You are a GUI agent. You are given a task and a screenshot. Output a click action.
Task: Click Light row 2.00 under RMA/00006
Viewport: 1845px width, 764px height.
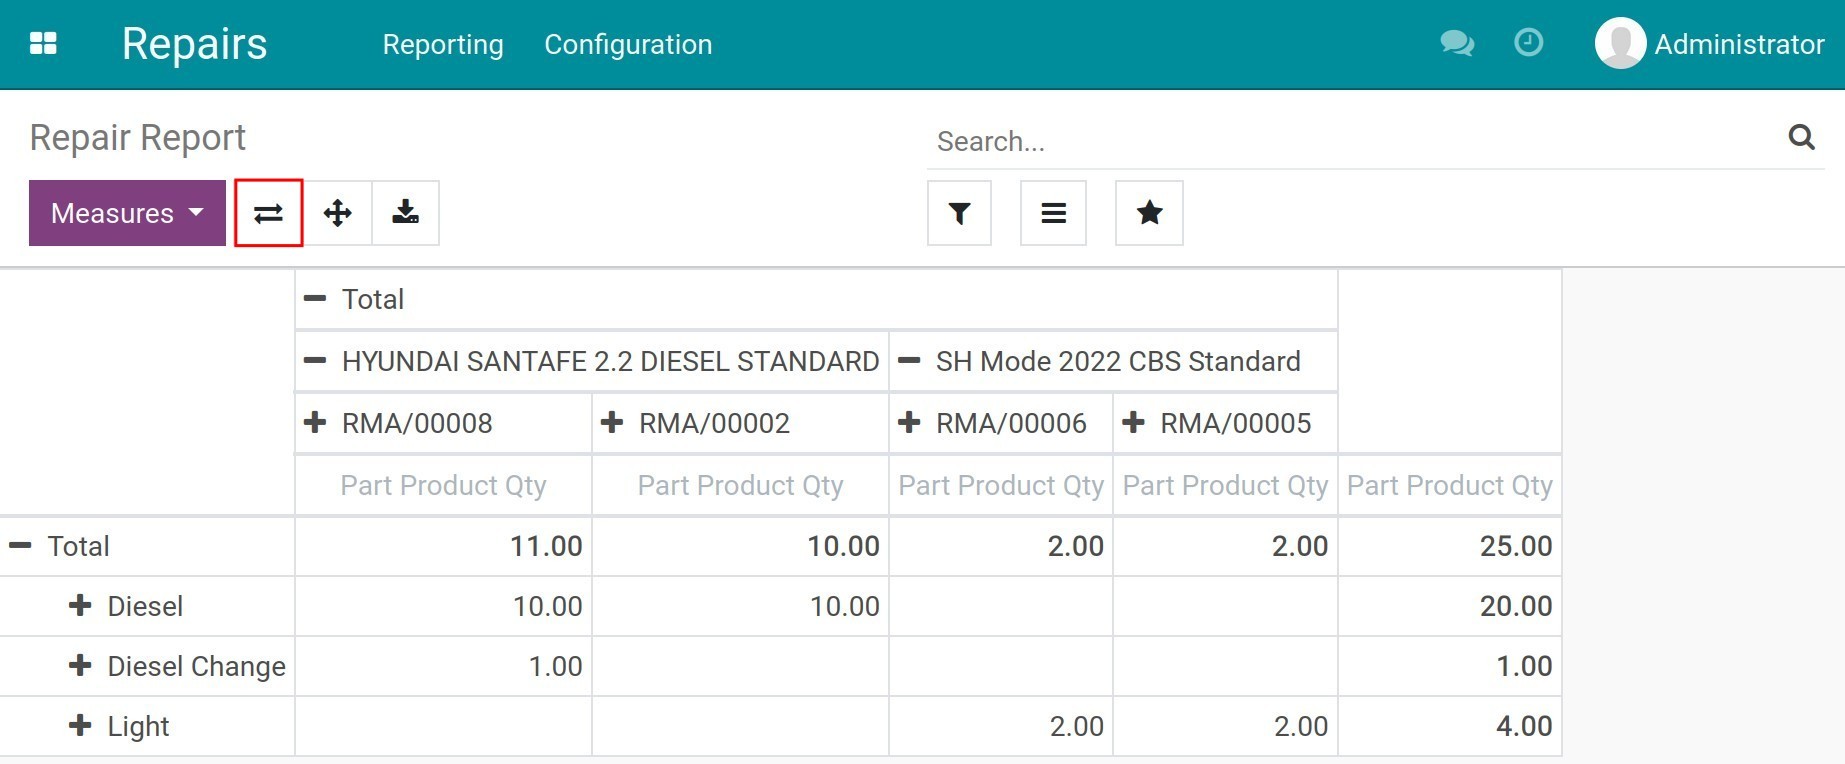[1001, 726]
